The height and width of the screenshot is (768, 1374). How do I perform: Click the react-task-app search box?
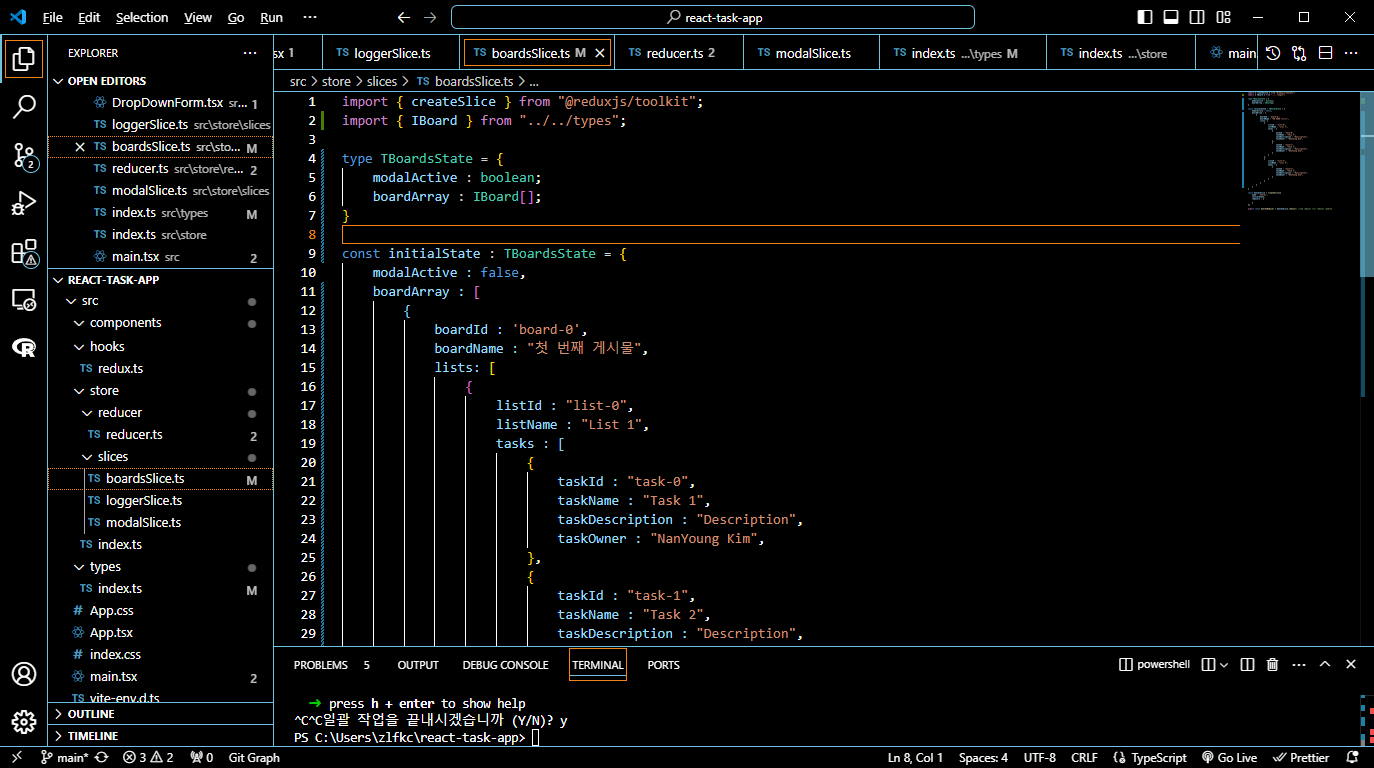coord(712,18)
